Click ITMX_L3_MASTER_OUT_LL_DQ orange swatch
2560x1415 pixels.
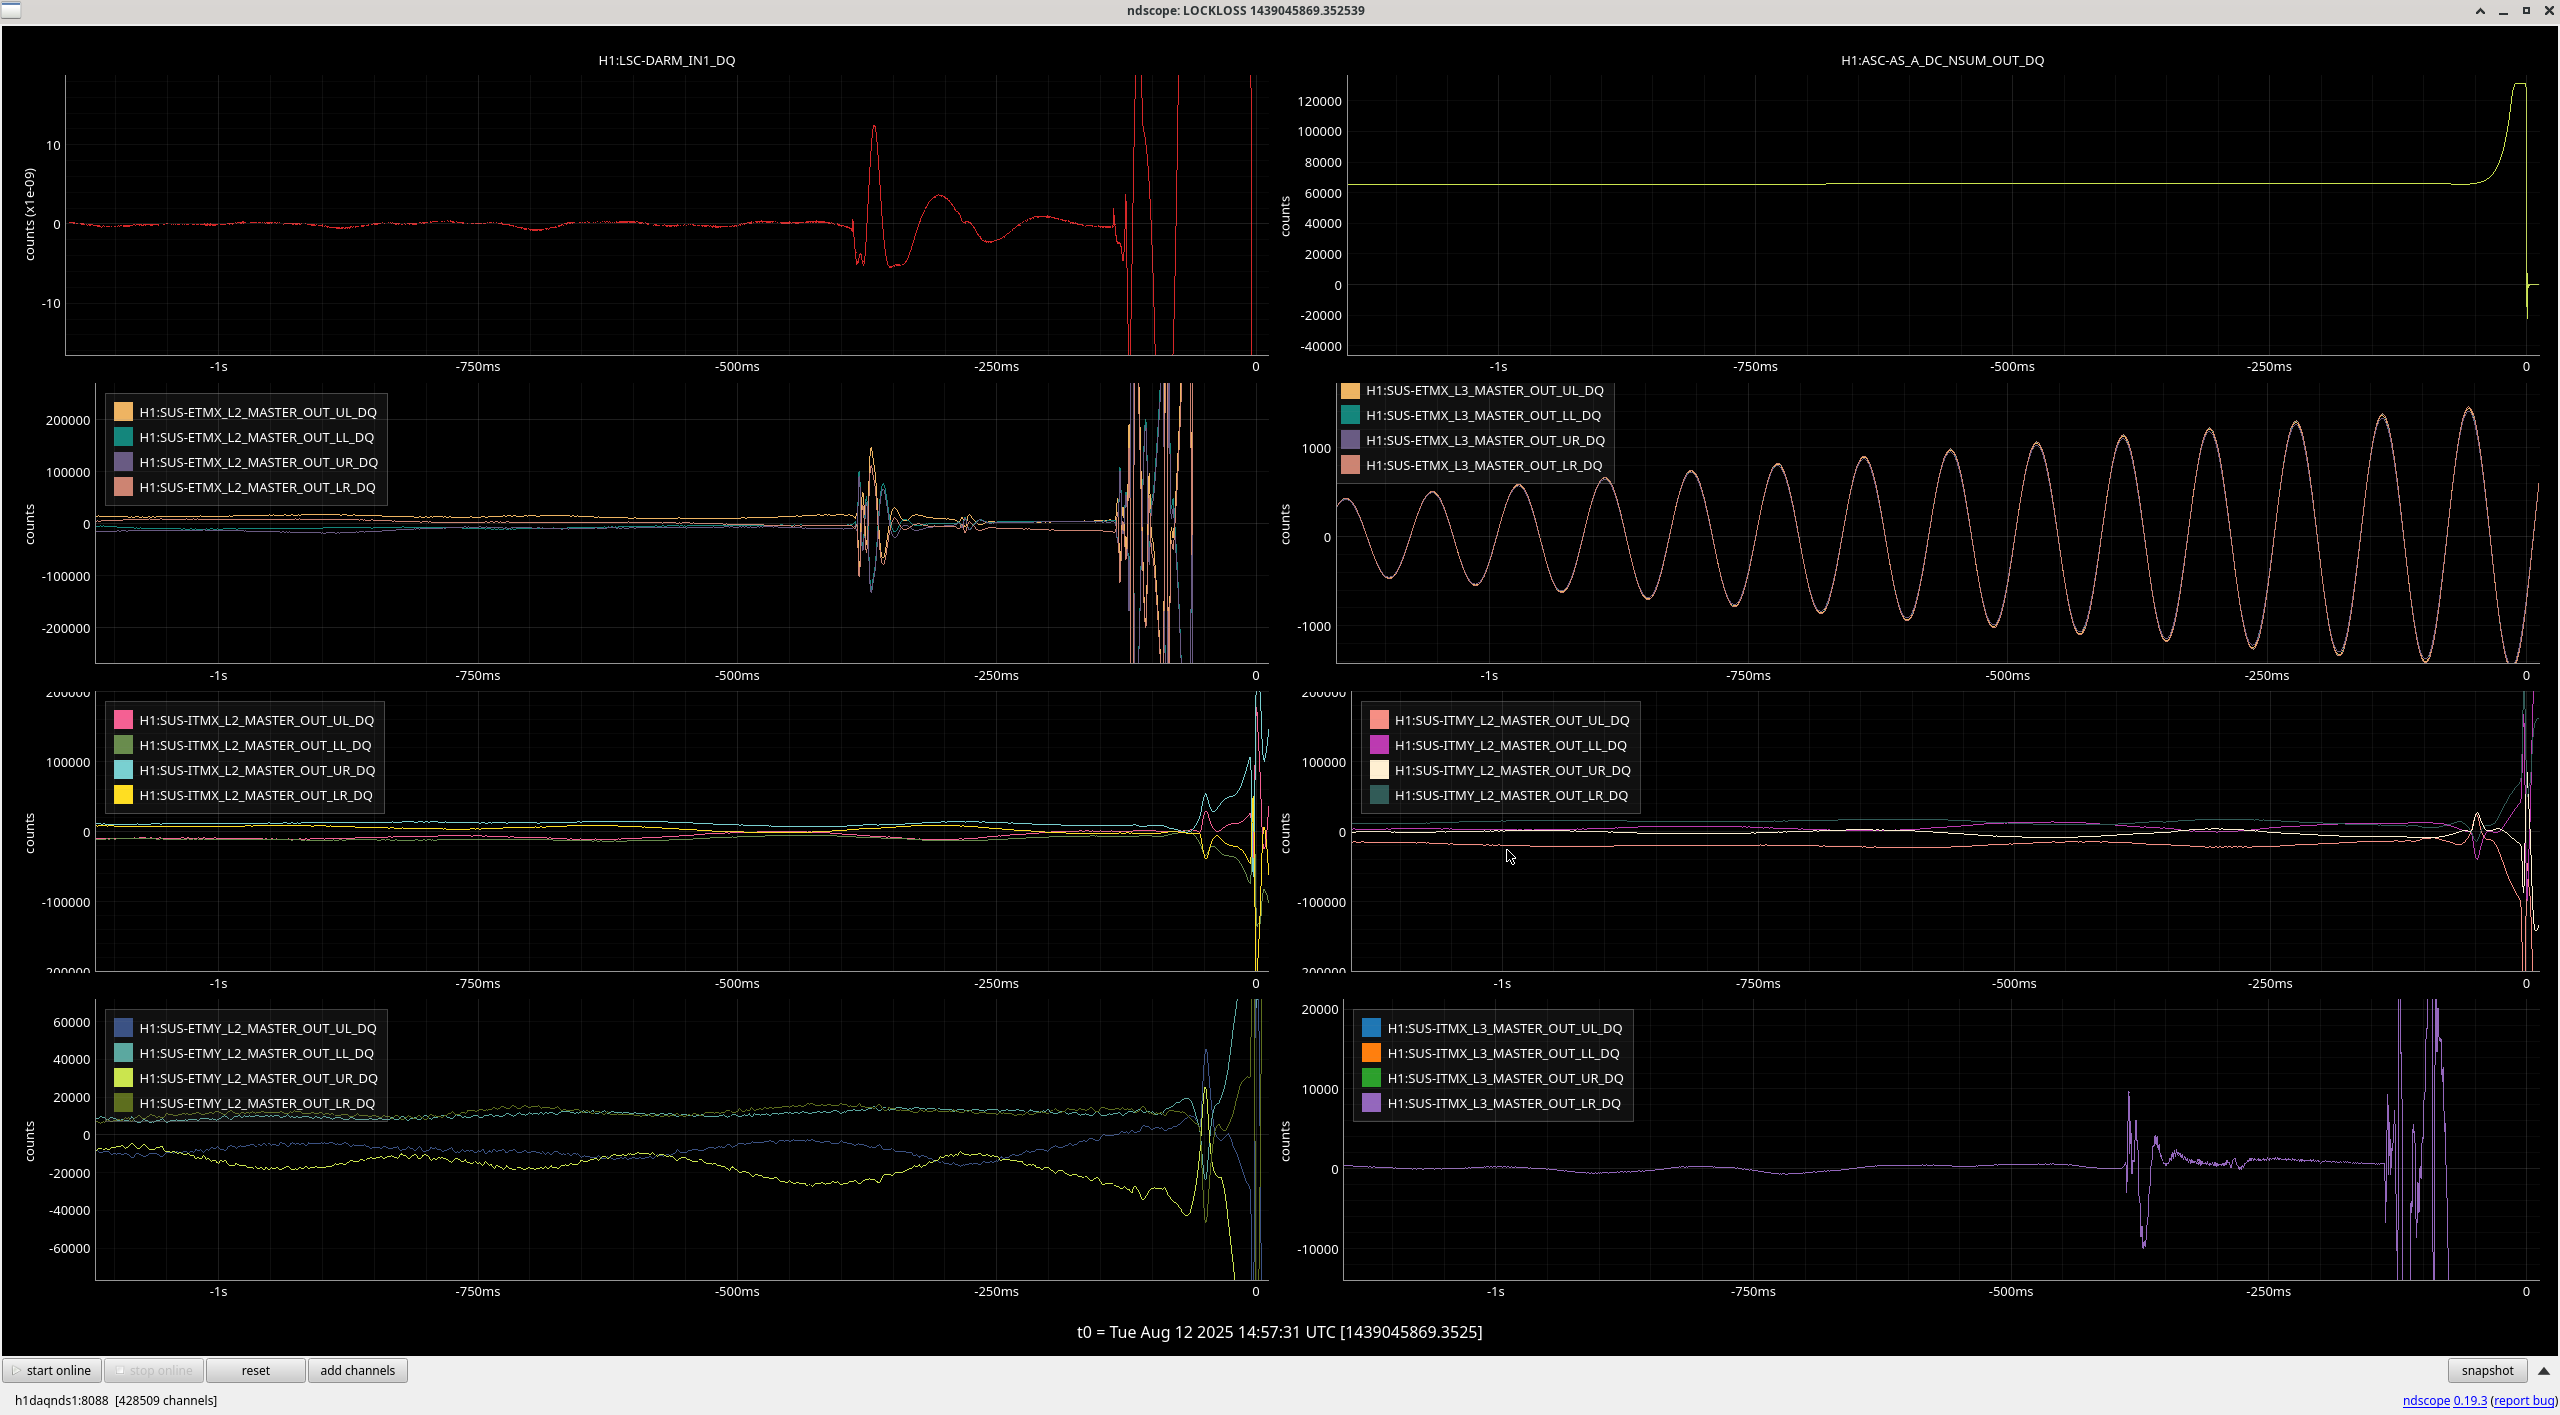click(x=1372, y=1053)
